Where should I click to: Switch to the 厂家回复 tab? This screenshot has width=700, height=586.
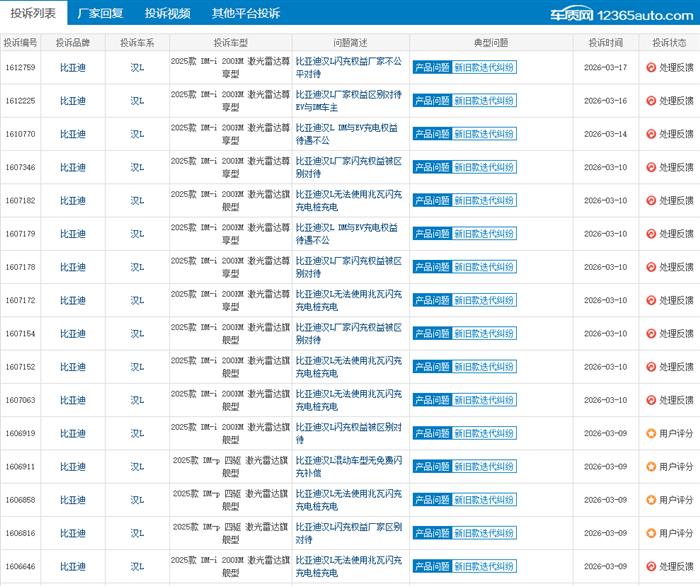(x=100, y=14)
